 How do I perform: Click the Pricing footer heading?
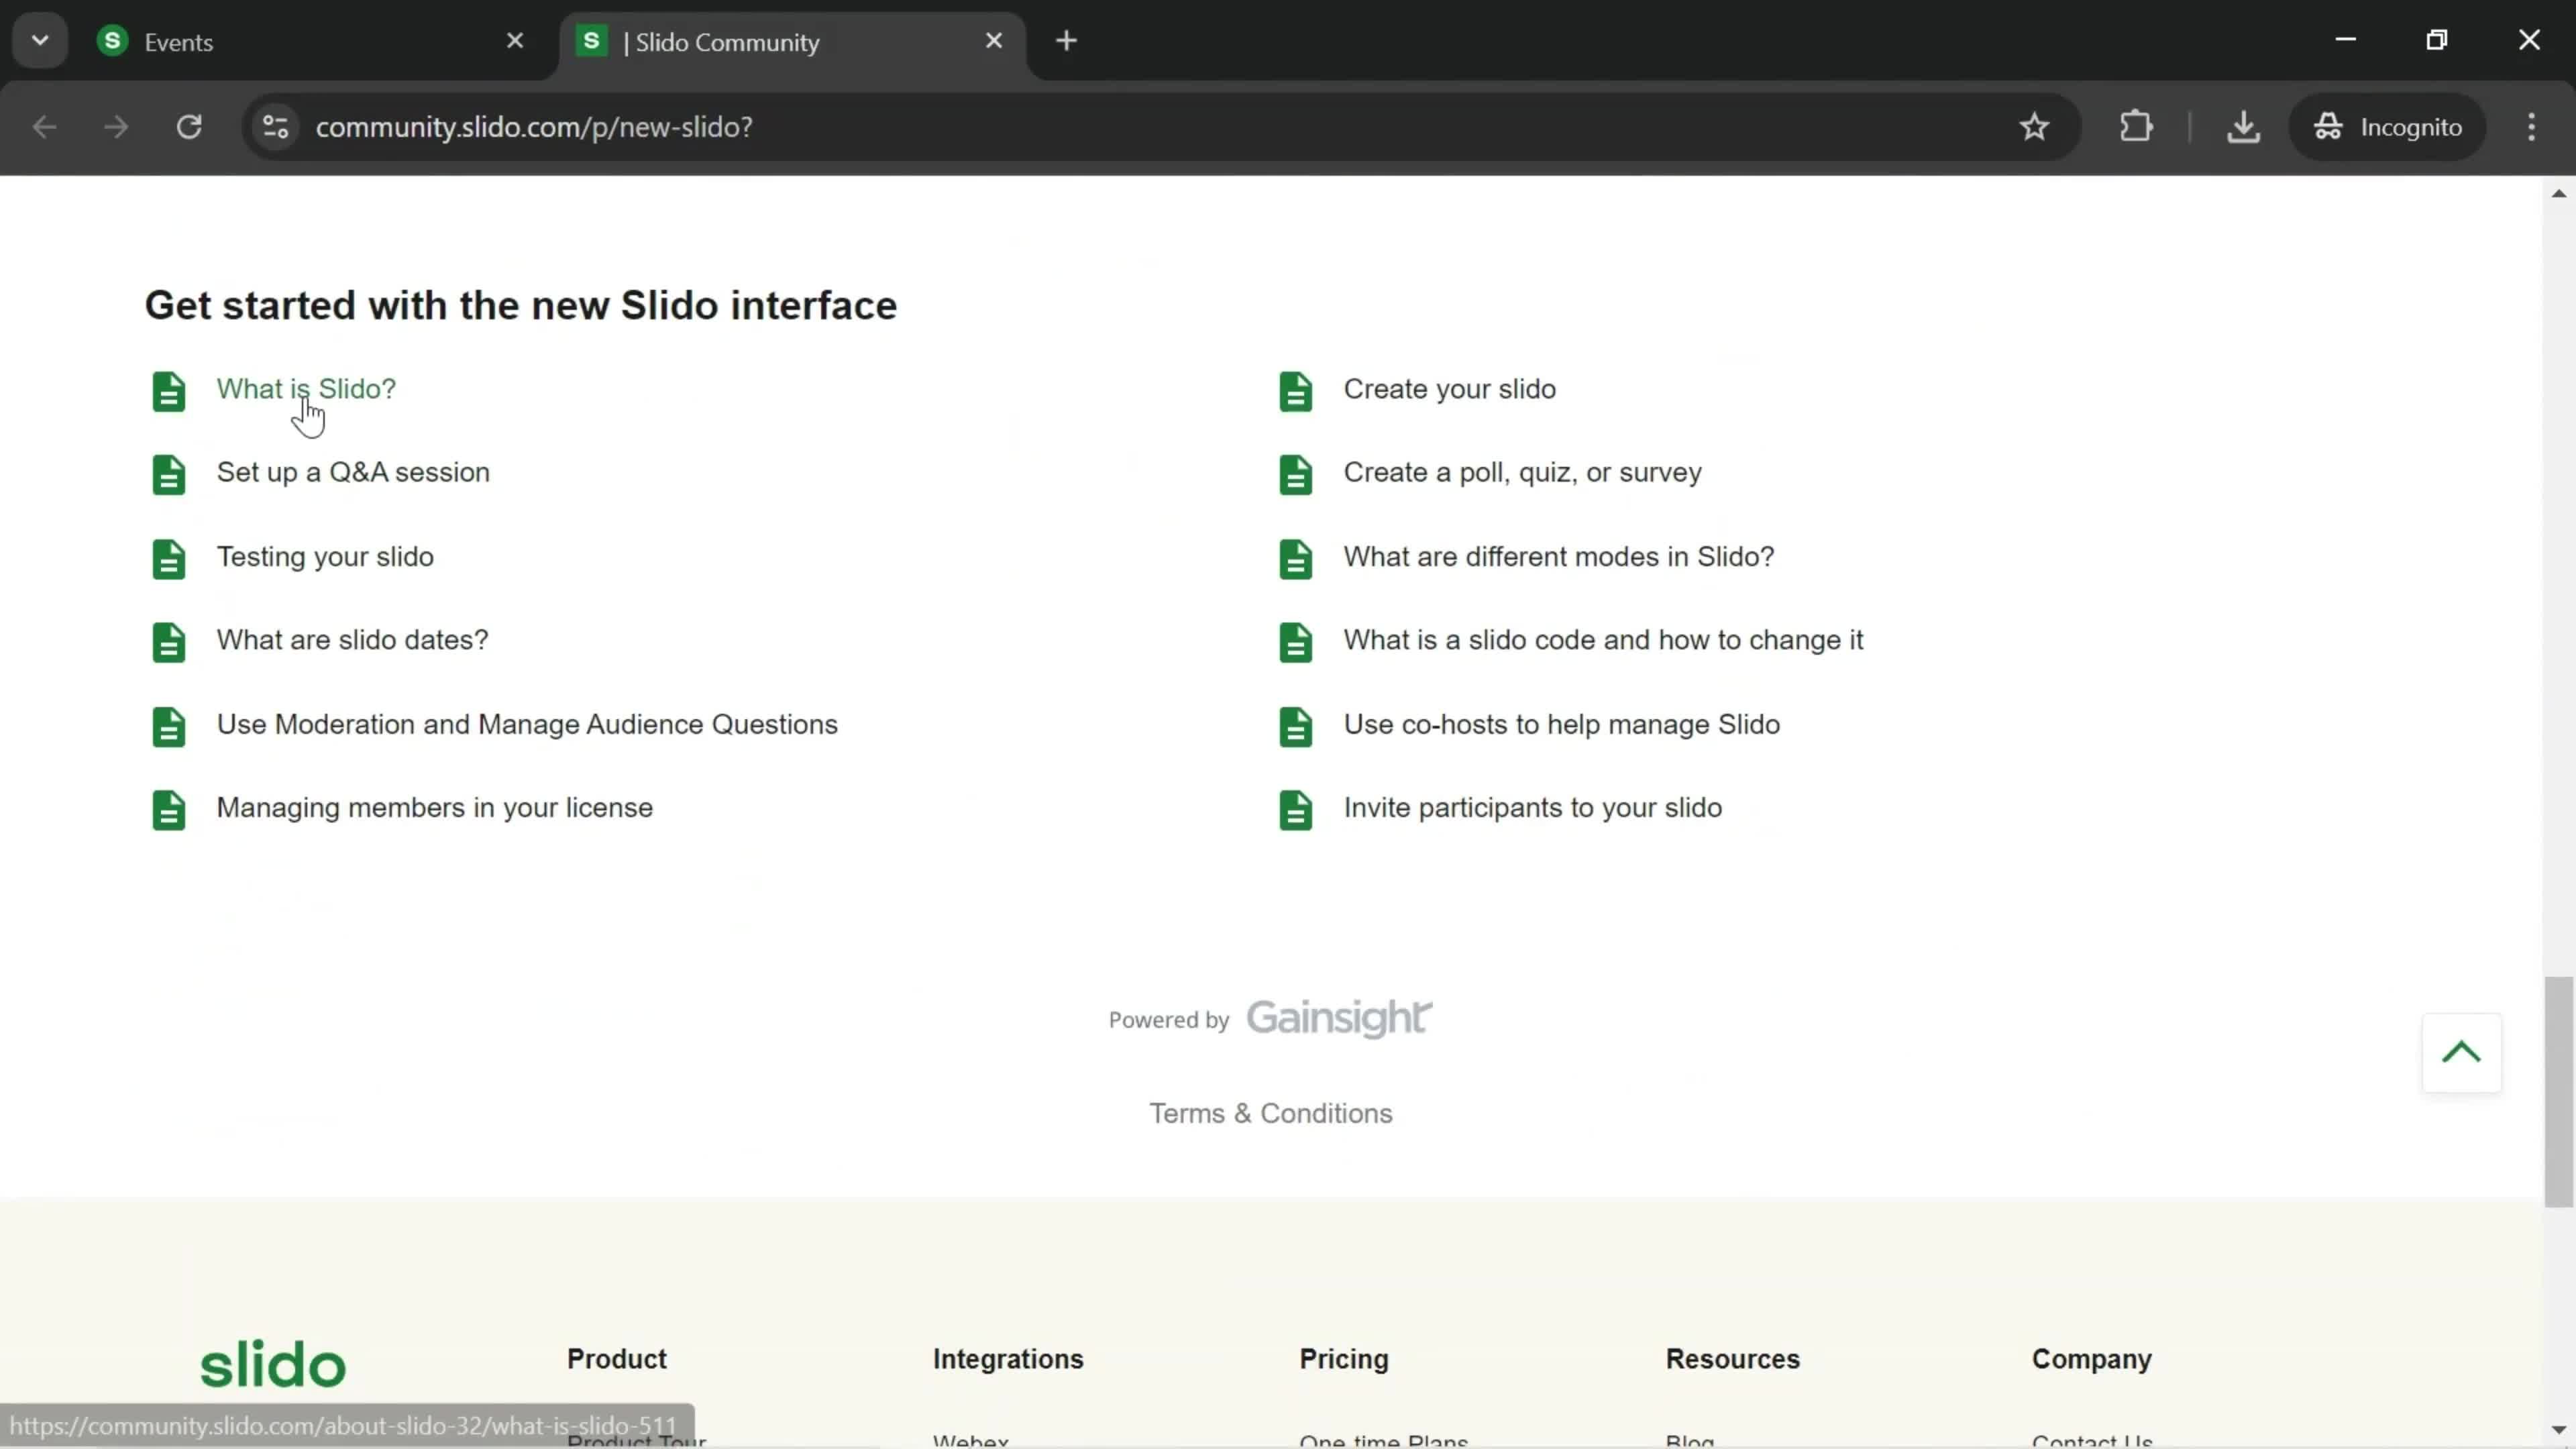[1344, 1360]
